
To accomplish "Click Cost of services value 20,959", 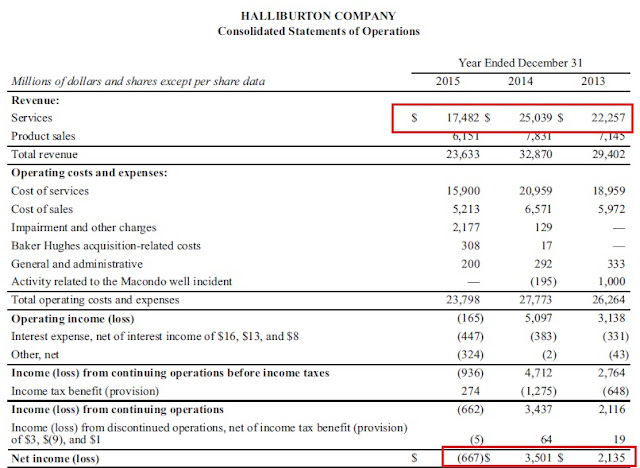I will pos(536,191).
